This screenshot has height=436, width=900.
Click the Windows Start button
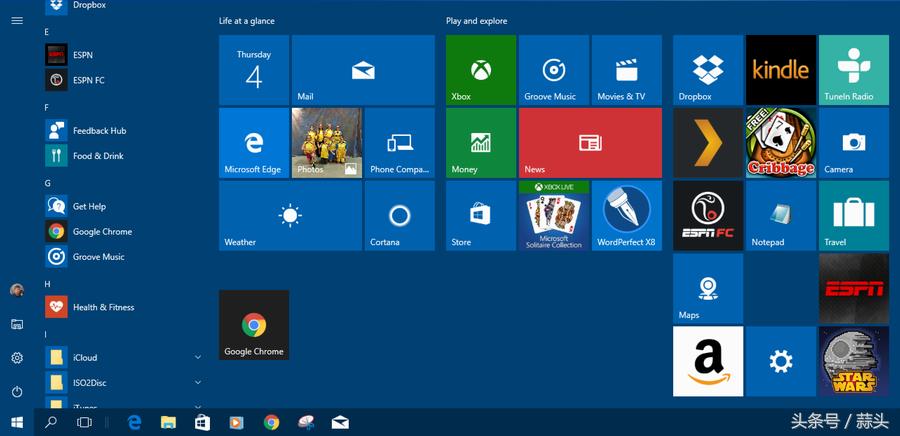point(17,423)
